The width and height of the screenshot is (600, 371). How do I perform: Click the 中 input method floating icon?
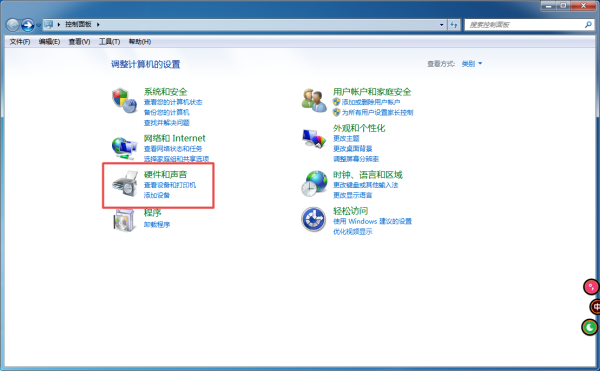point(595,306)
